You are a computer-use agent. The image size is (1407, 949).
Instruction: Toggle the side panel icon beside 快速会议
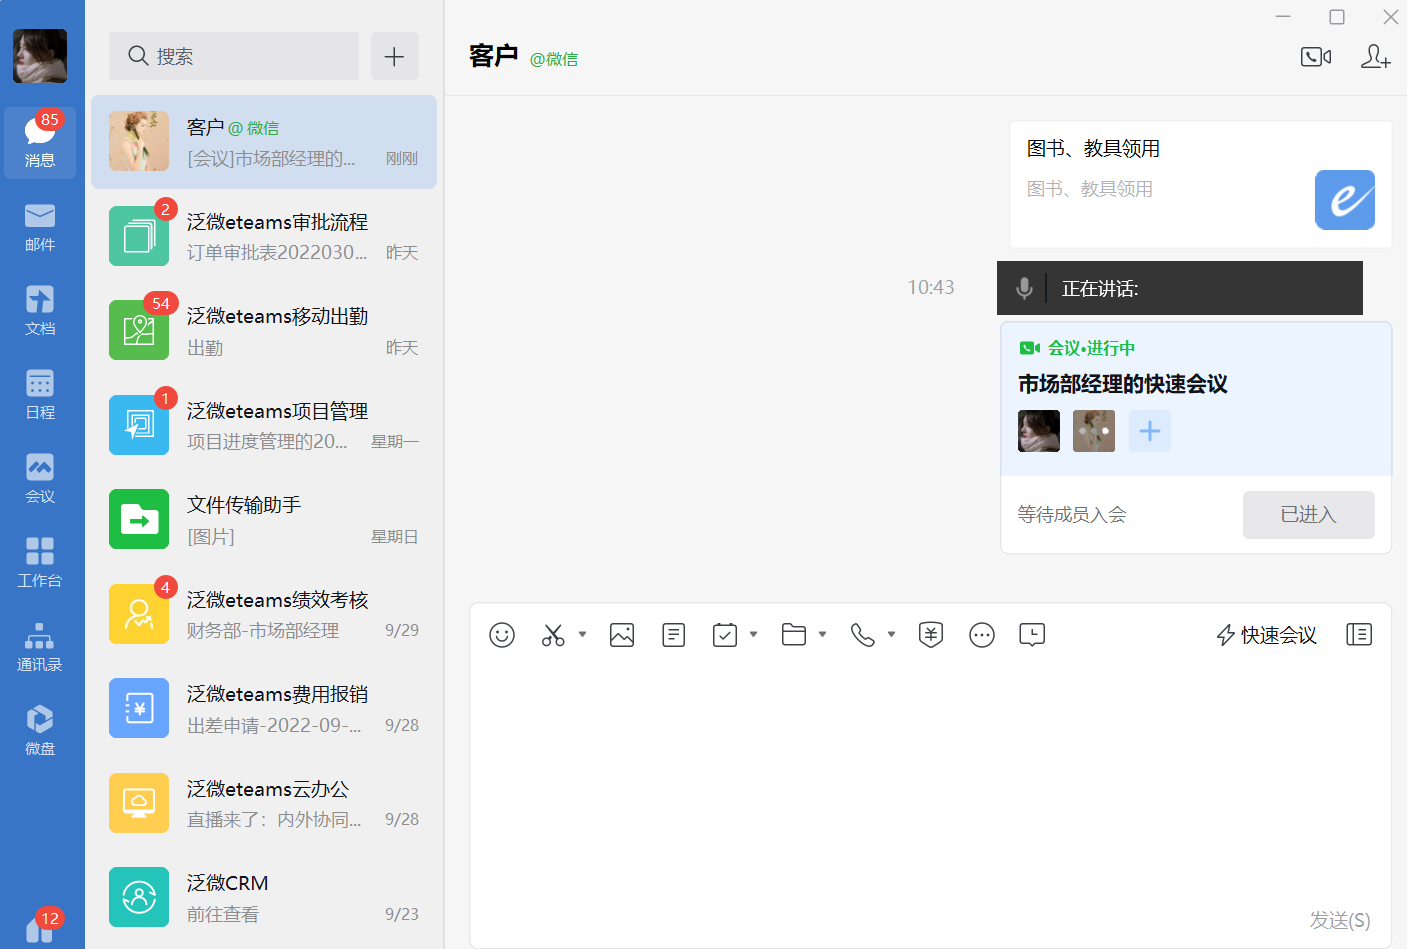[1359, 635]
